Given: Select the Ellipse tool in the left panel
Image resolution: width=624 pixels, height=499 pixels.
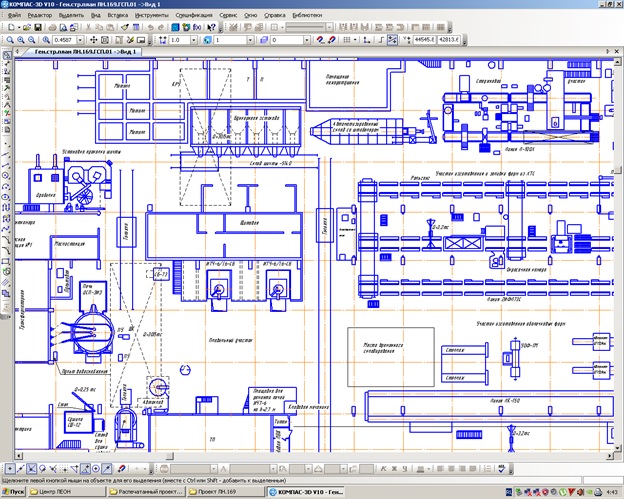Looking at the screenshot, I should coord(6,197).
